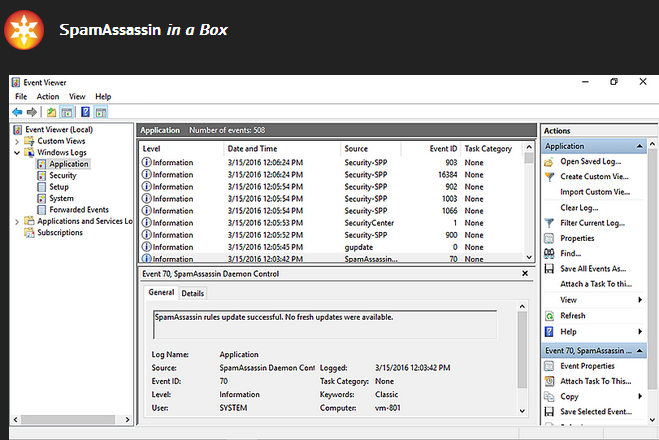
Task: Click console tree horizontal scroll right arrow
Action: click(127, 419)
